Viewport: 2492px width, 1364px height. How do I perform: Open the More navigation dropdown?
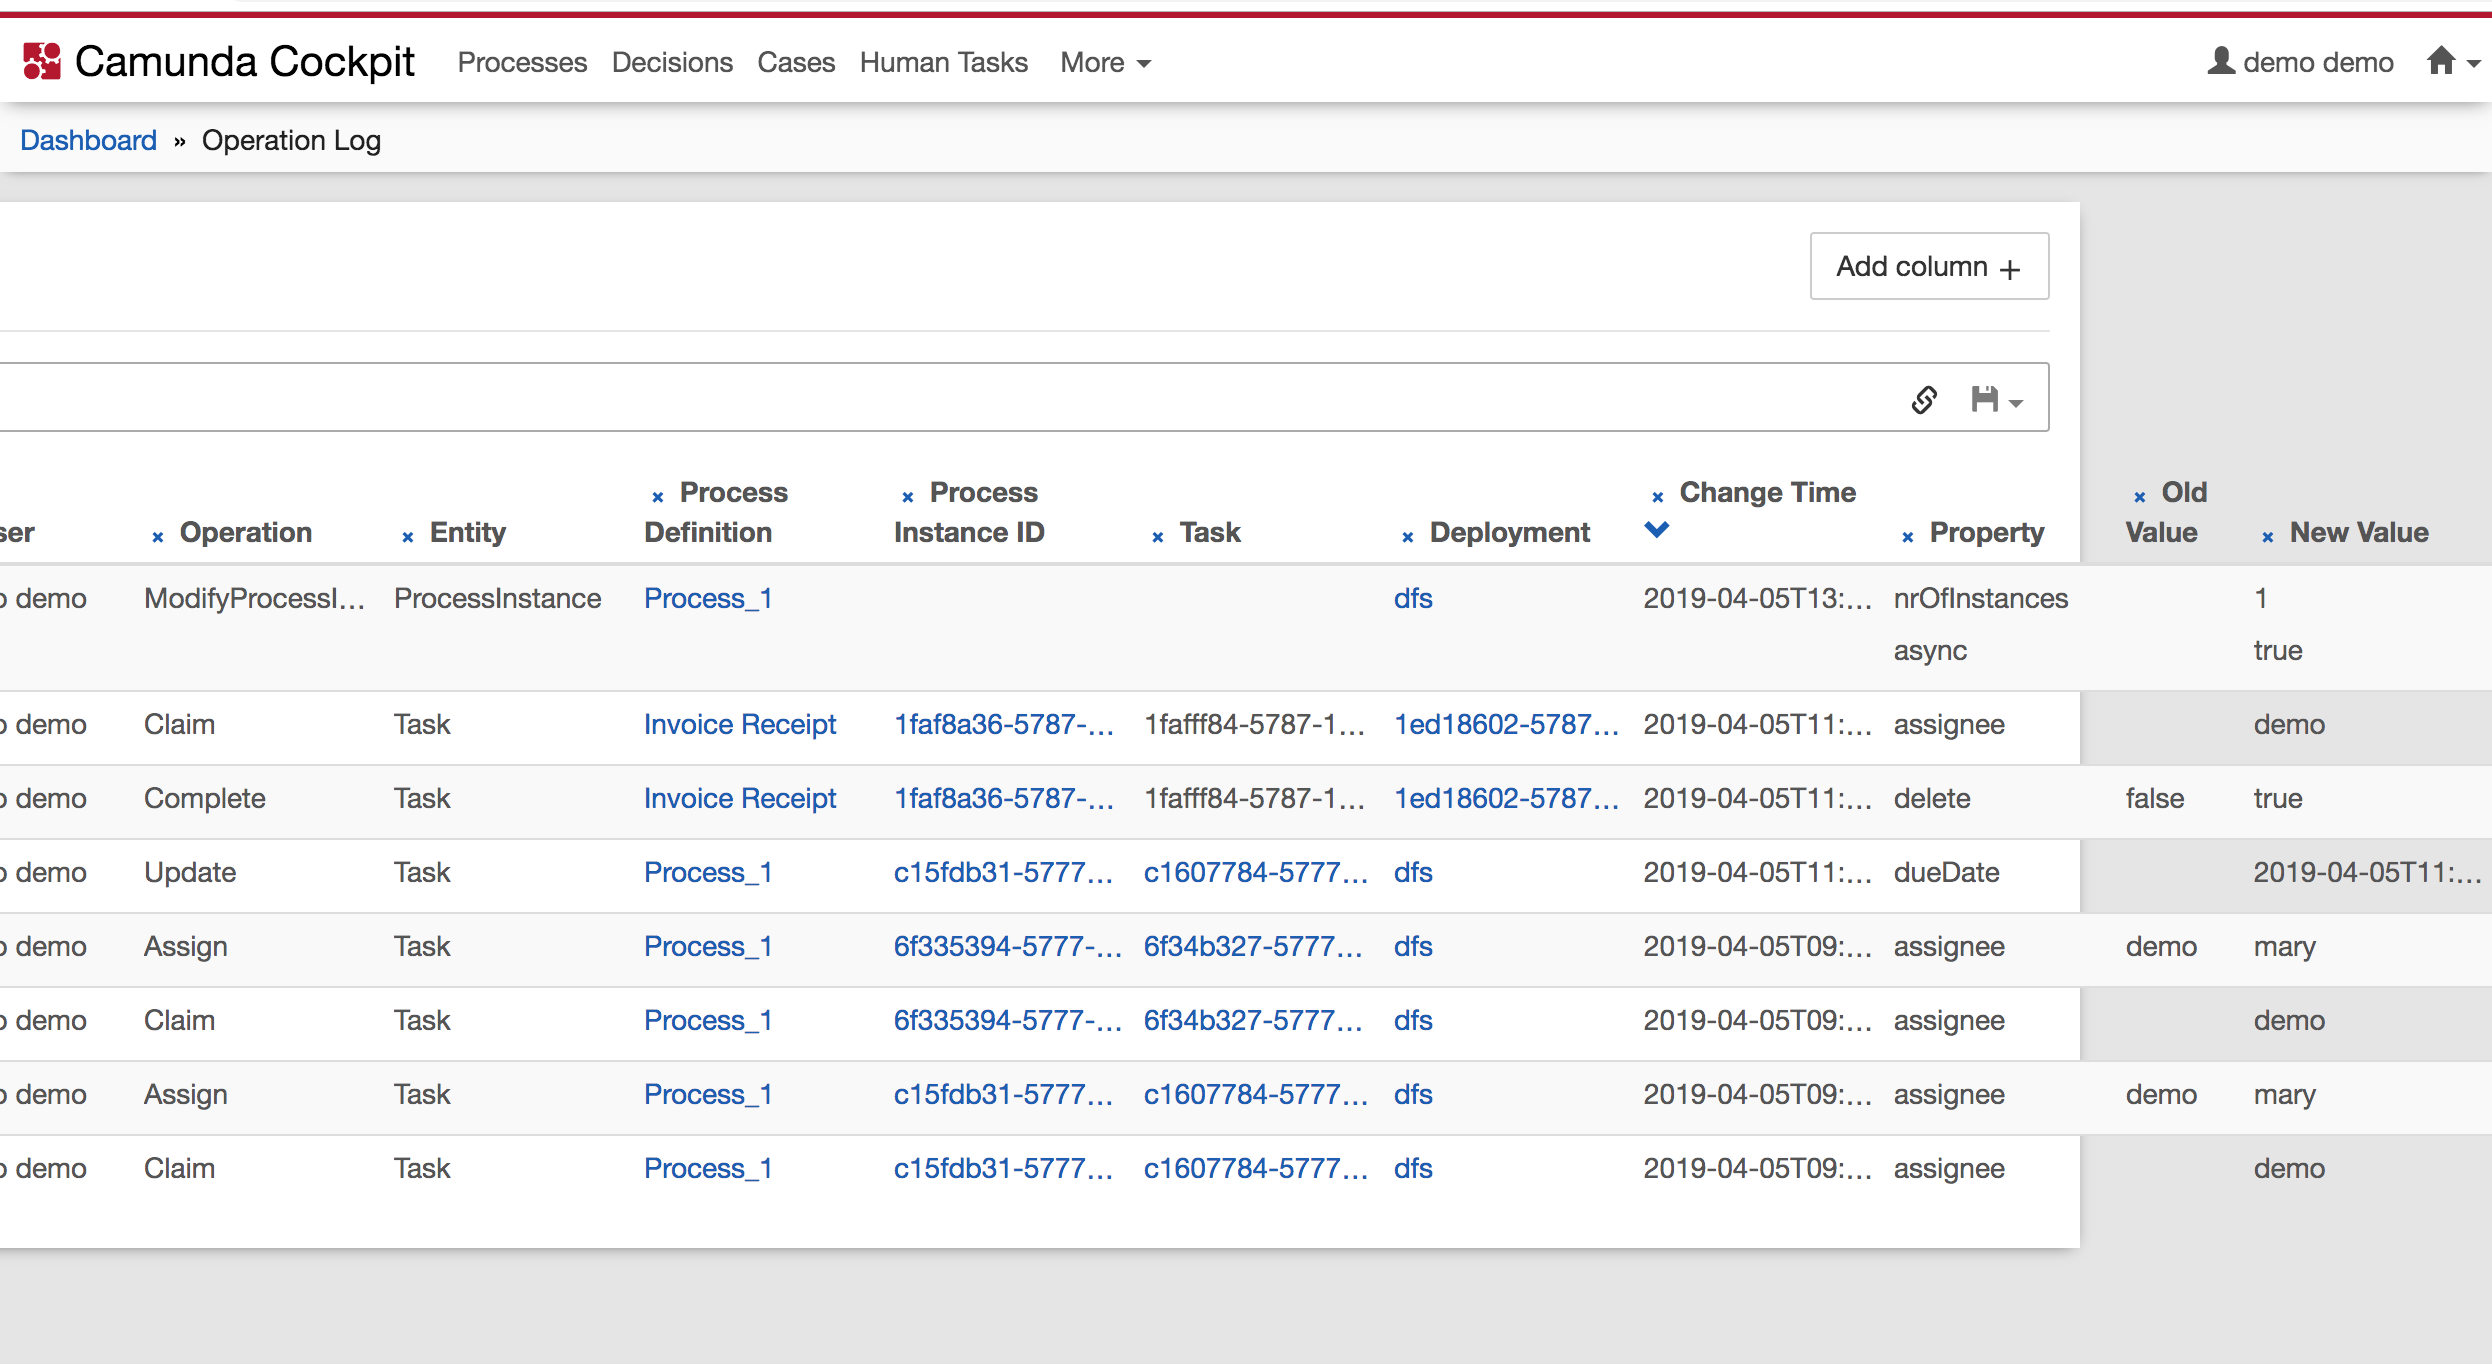pos(1105,62)
